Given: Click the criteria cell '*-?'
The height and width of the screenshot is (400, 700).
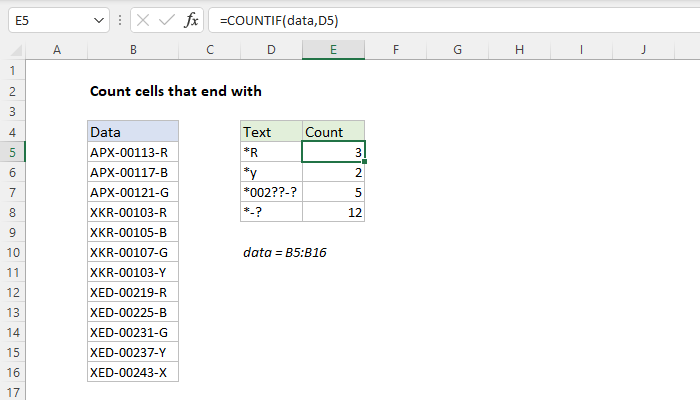Looking at the screenshot, I should pos(271,212).
